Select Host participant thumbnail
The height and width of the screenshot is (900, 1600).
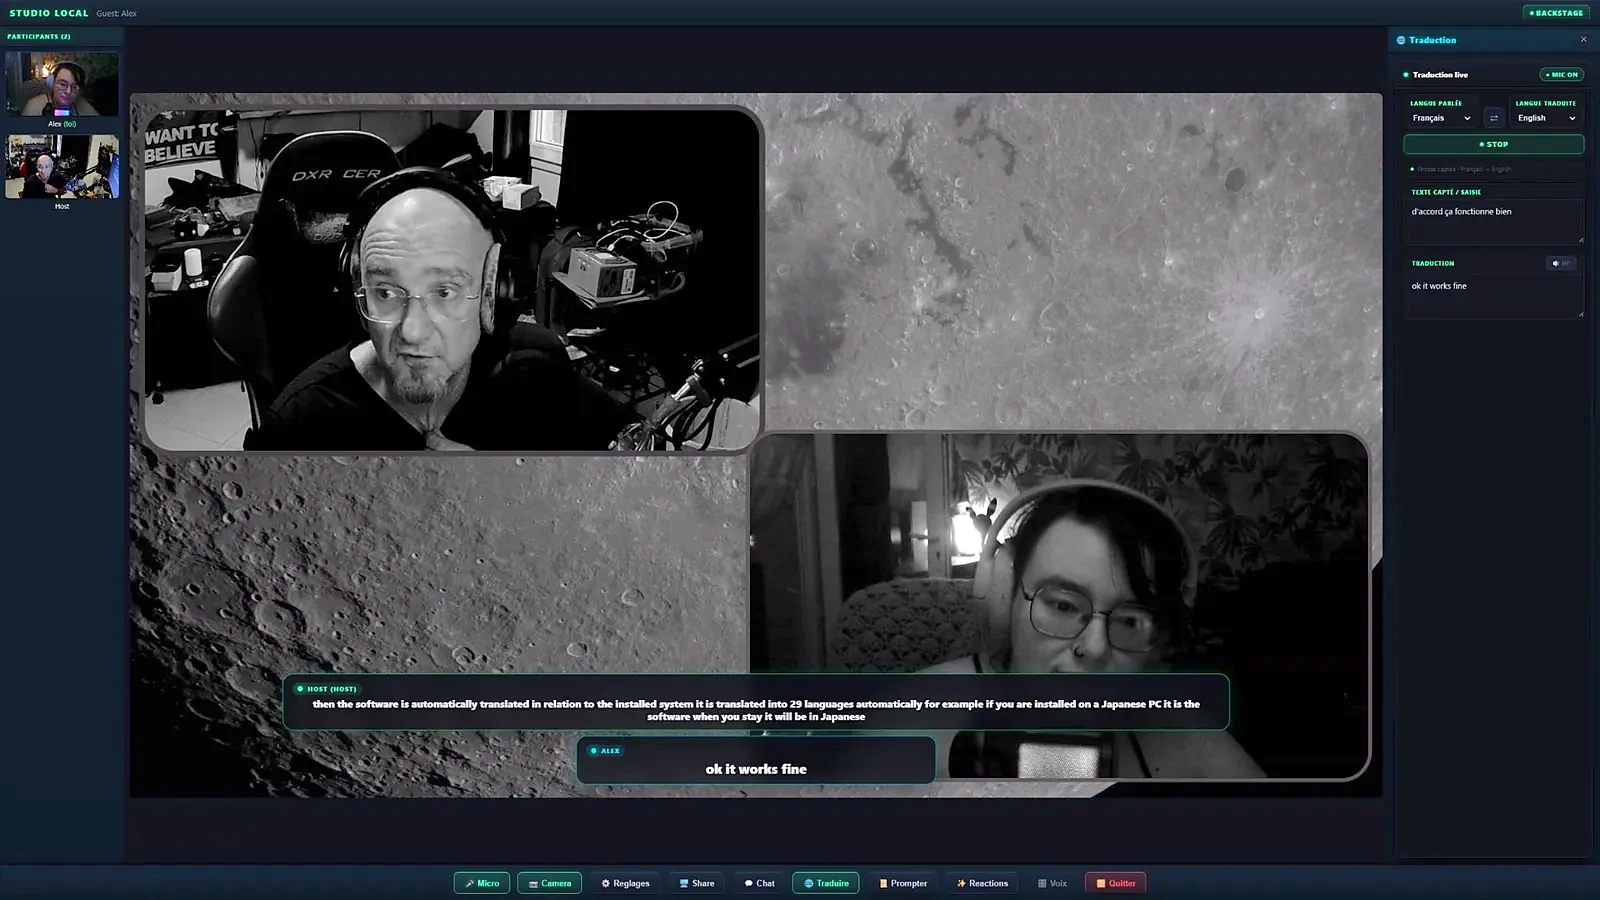tap(62, 167)
